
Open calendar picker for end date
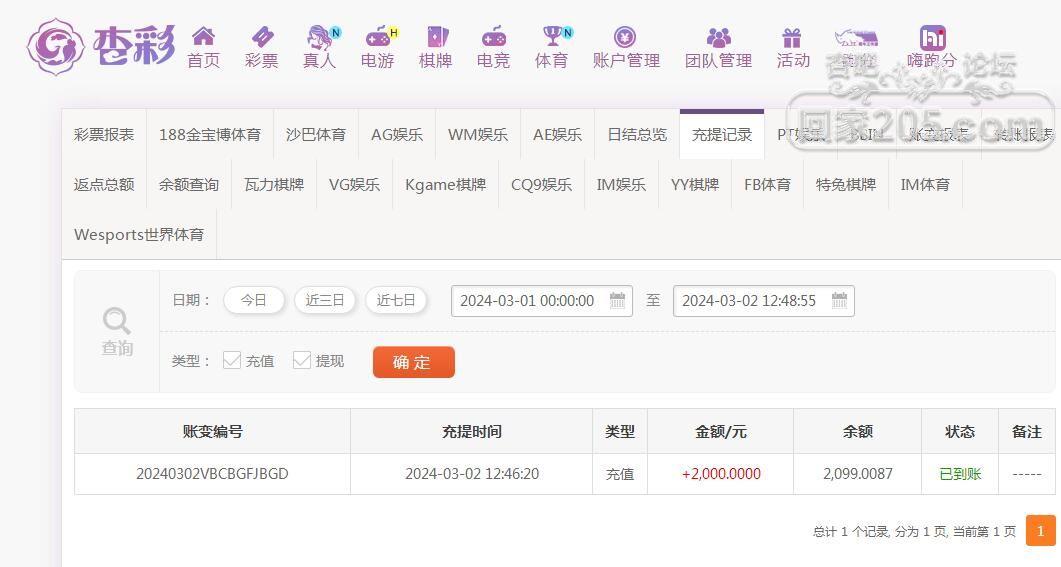[839, 300]
